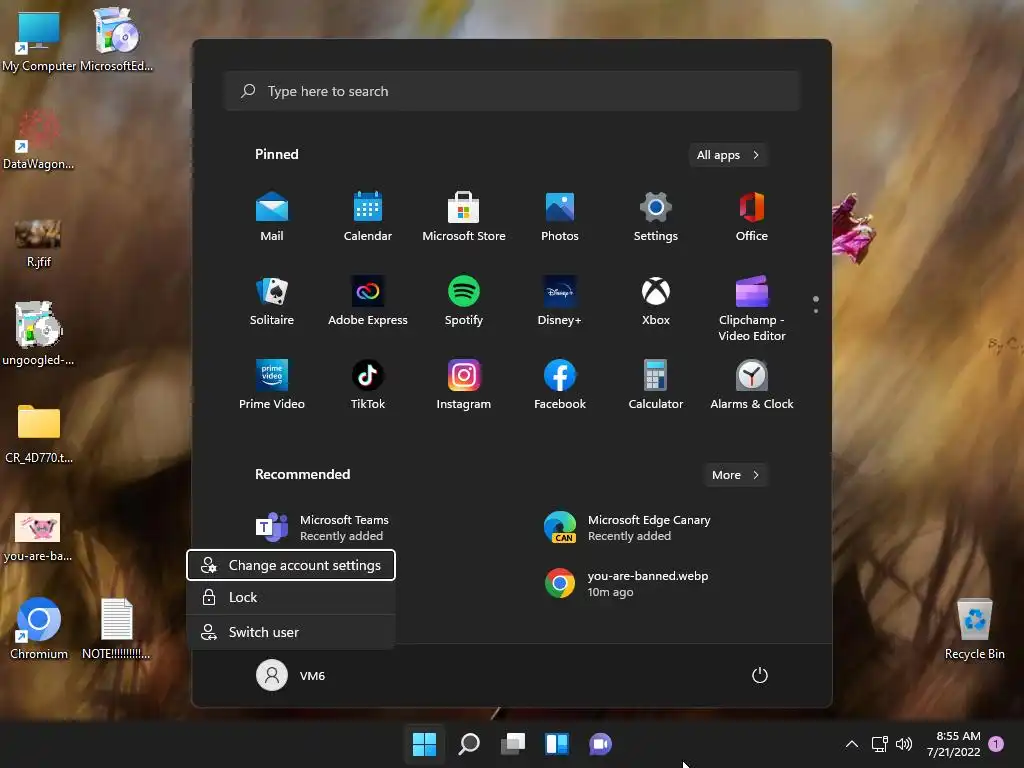Expand All apps list
Viewport: 1024px width, 768px height.
coord(728,155)
